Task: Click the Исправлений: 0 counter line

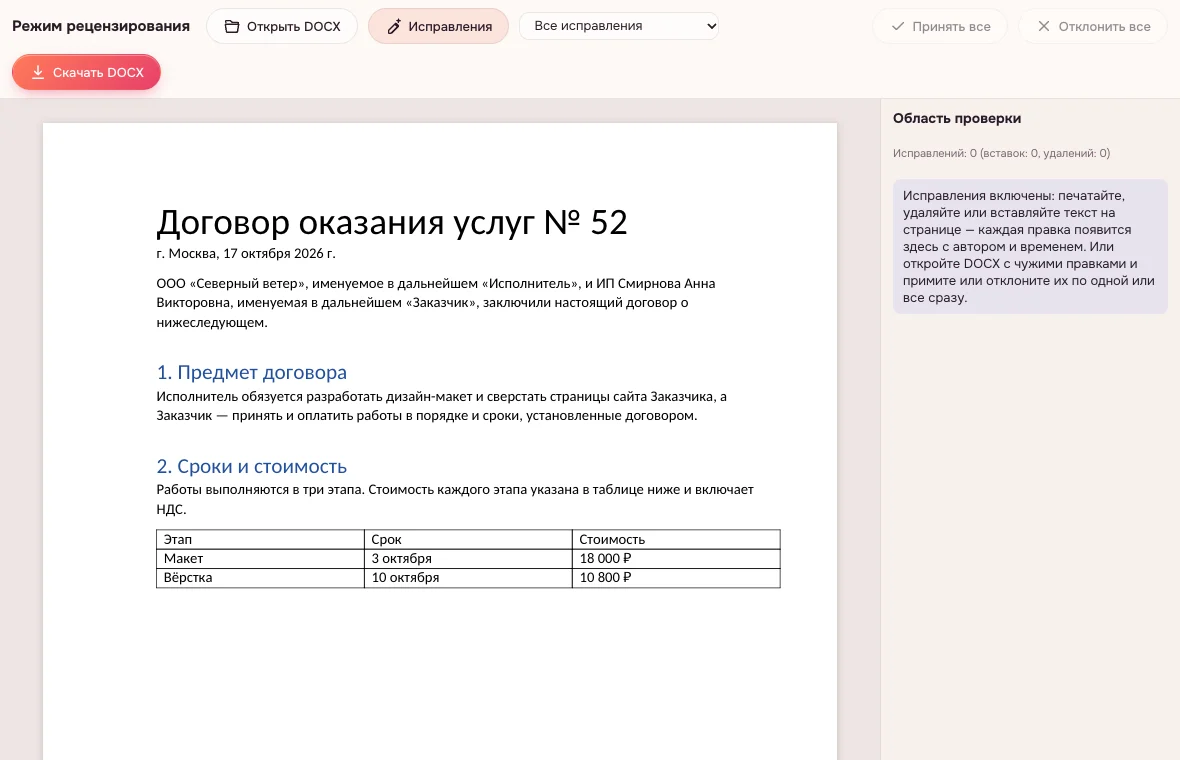Action: point(1001,153)
